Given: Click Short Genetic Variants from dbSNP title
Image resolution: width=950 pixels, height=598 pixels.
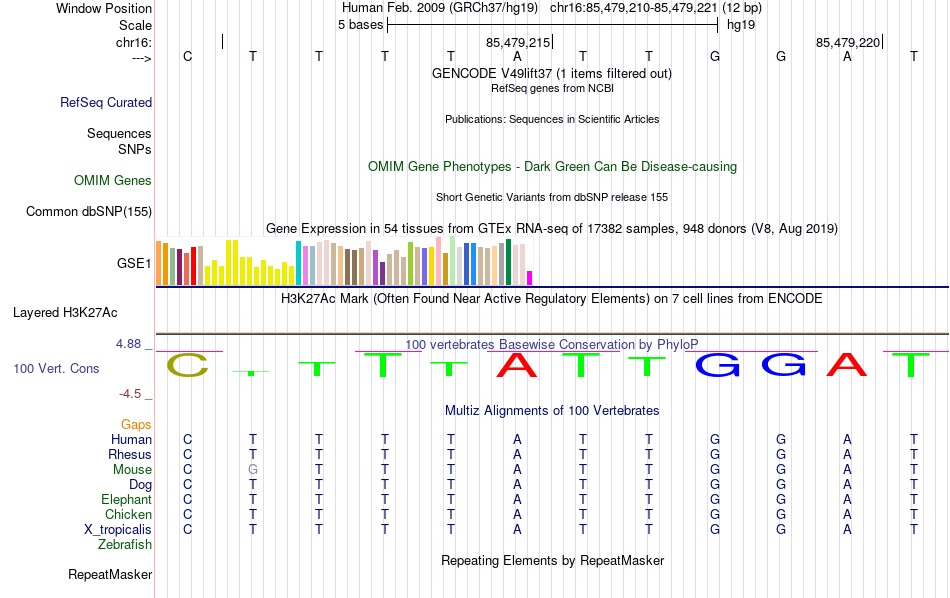Looking at the screenshot, I should pyautogui.click(x=552, y=198).
